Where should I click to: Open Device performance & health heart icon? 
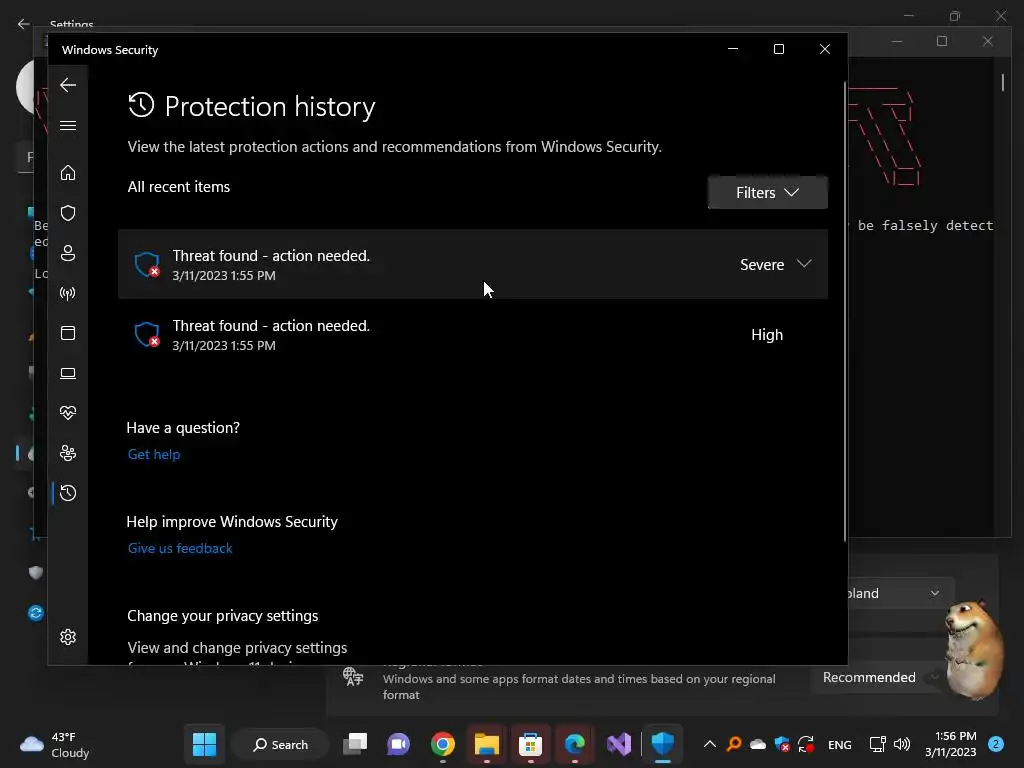[68, 413]
